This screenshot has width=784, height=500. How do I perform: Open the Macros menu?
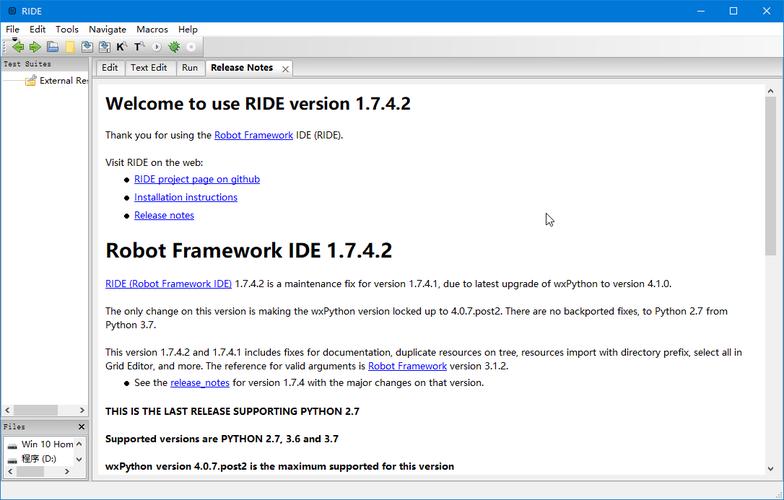[152, 29]
